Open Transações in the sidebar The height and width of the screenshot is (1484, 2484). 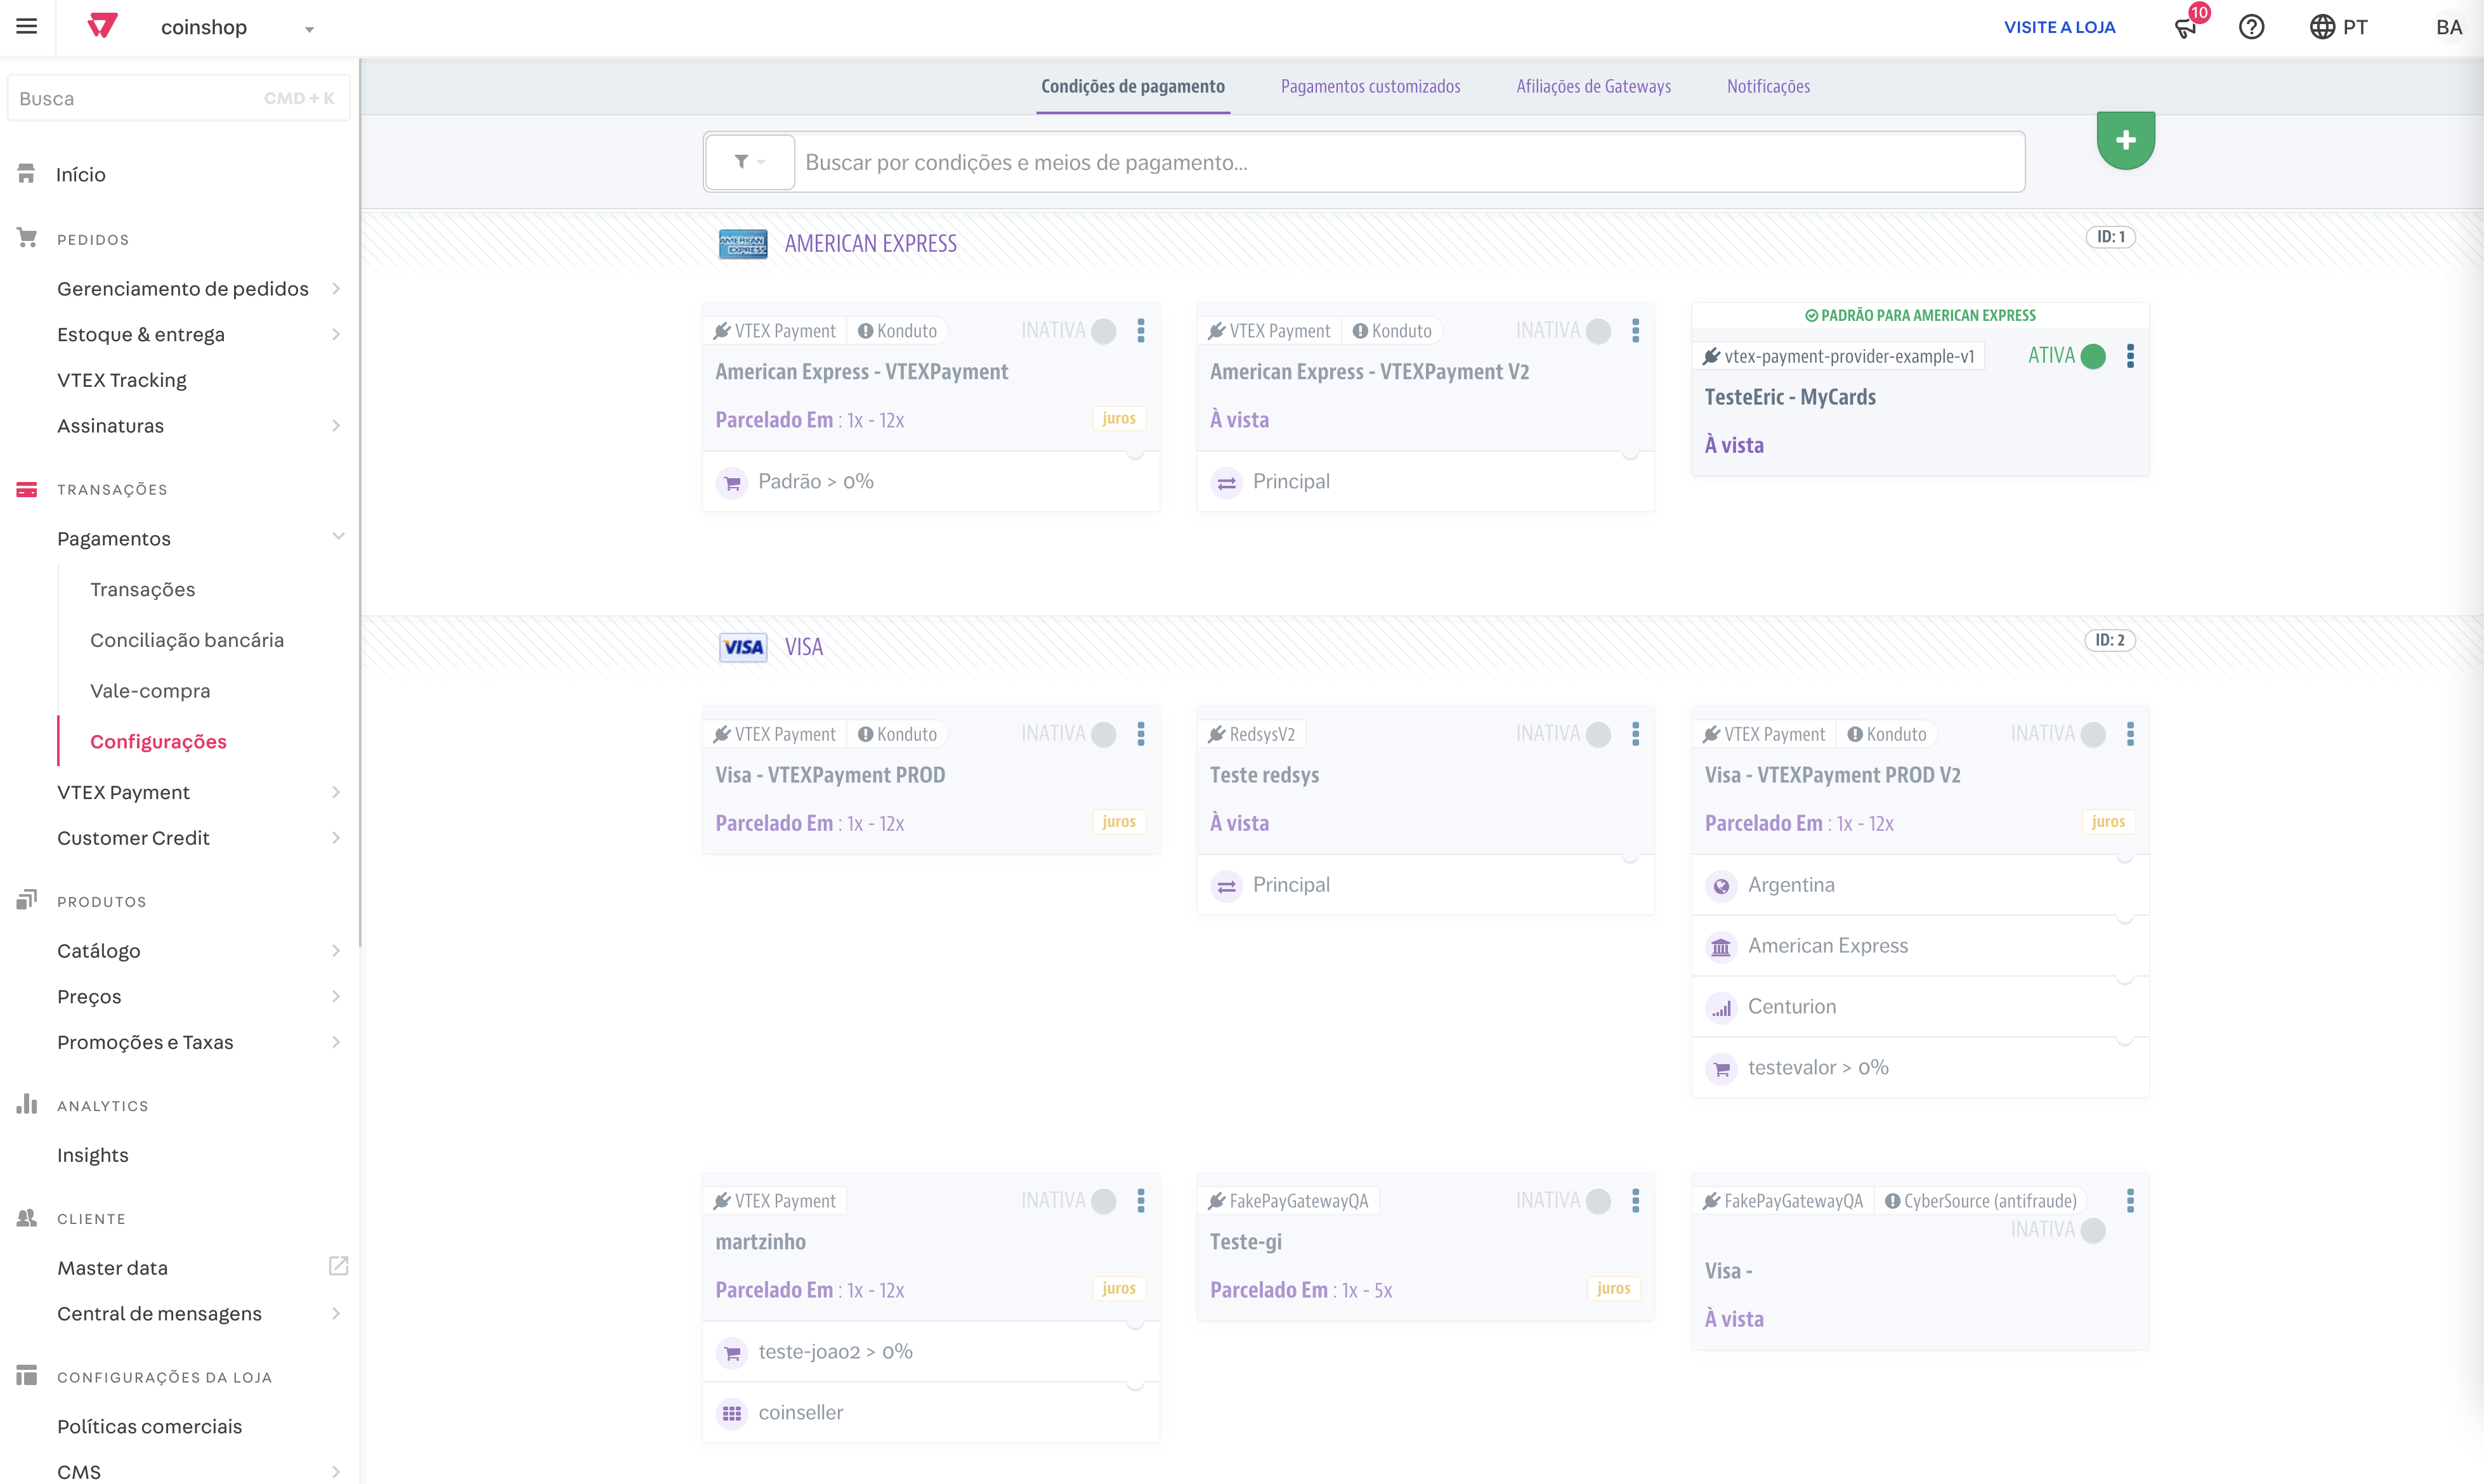click(142, 589)
